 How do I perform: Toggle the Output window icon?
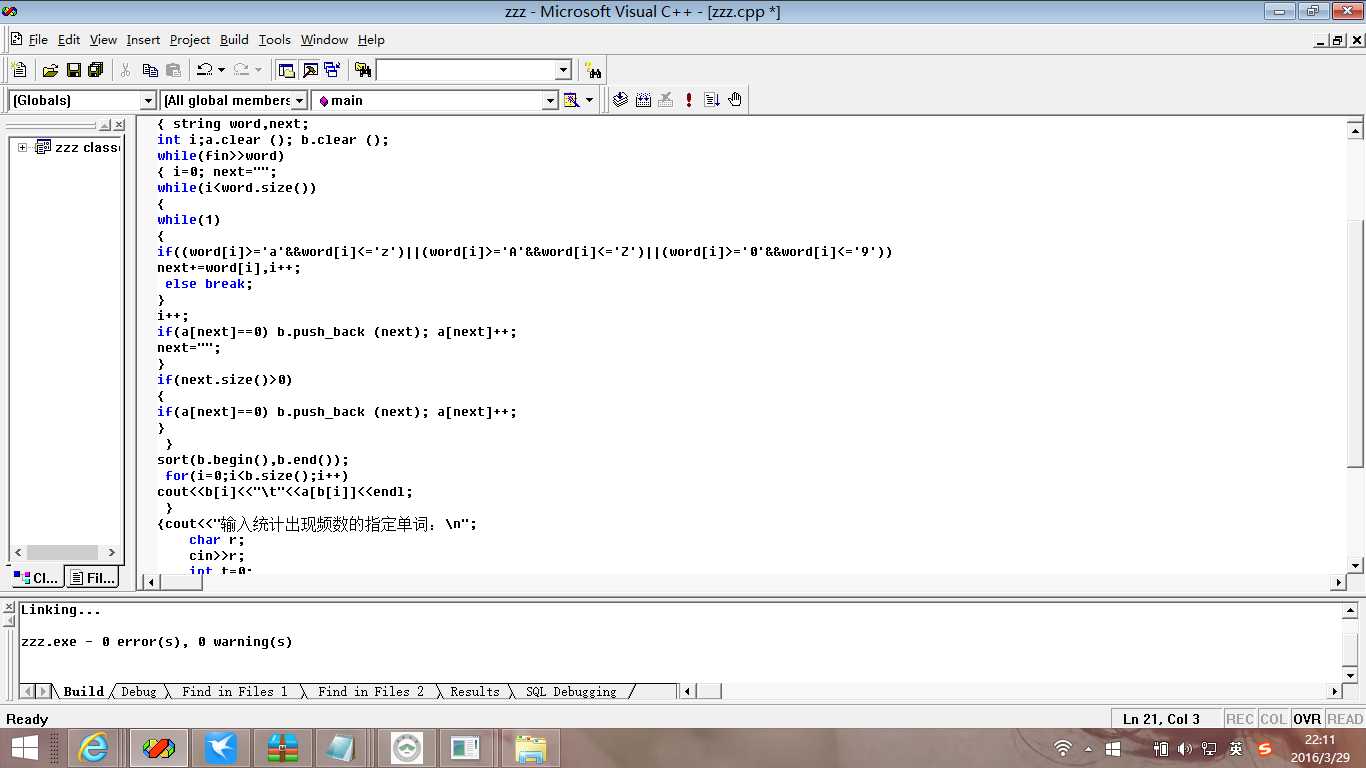click(310, 70)
